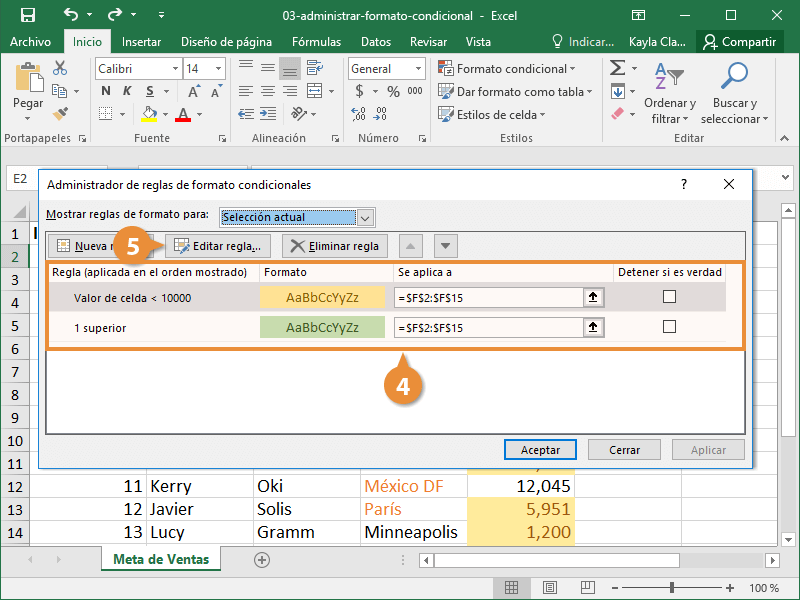Align text to the left
800x600 pixels.
(246, 91)
